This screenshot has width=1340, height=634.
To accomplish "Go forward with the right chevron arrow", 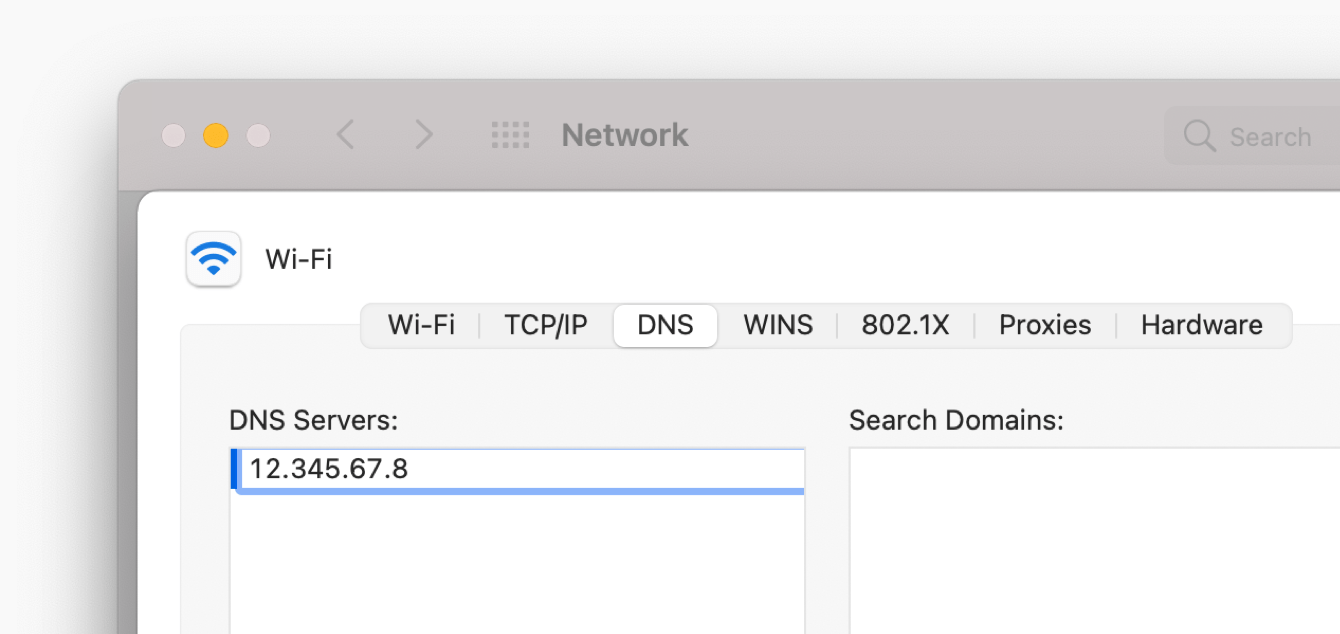I will [x=424, y=135].
